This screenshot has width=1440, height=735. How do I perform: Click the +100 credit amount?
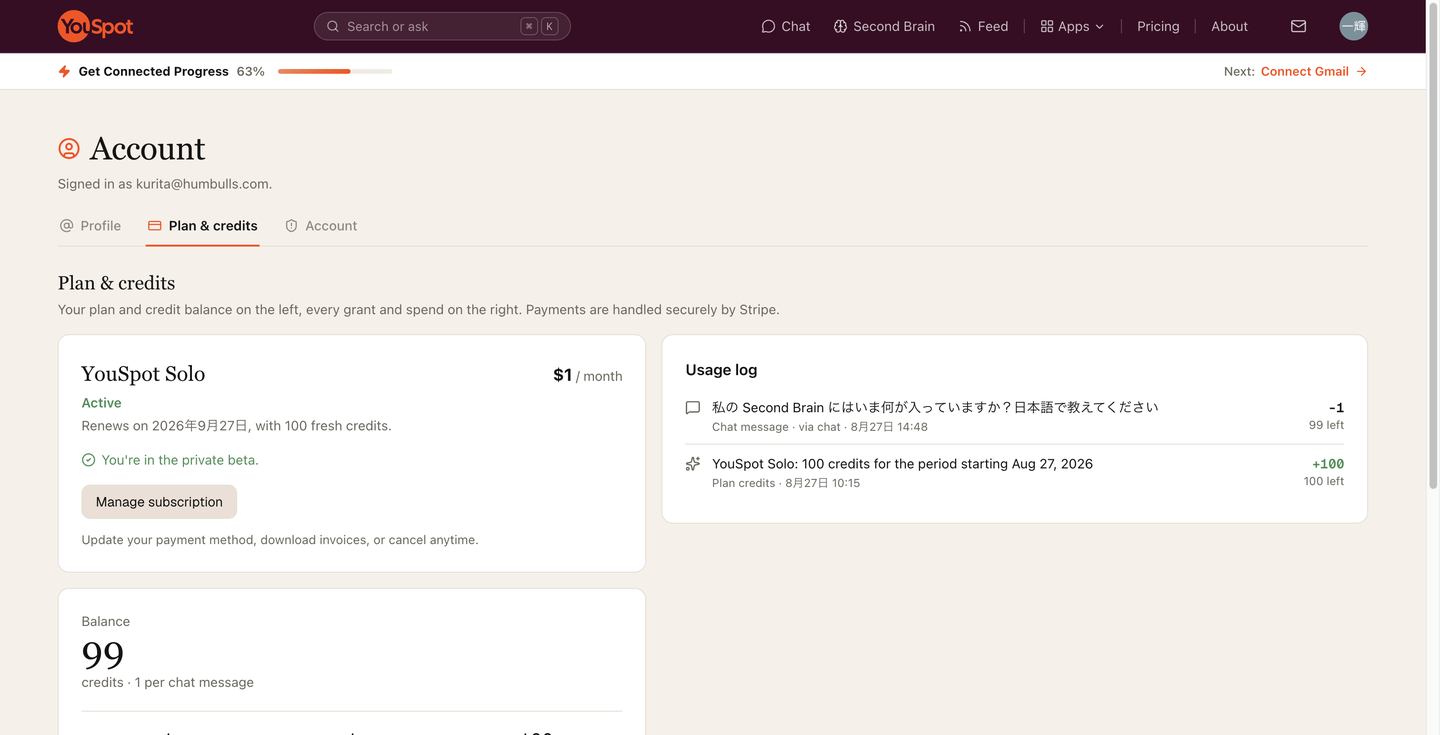click(x=1328, y=464)
